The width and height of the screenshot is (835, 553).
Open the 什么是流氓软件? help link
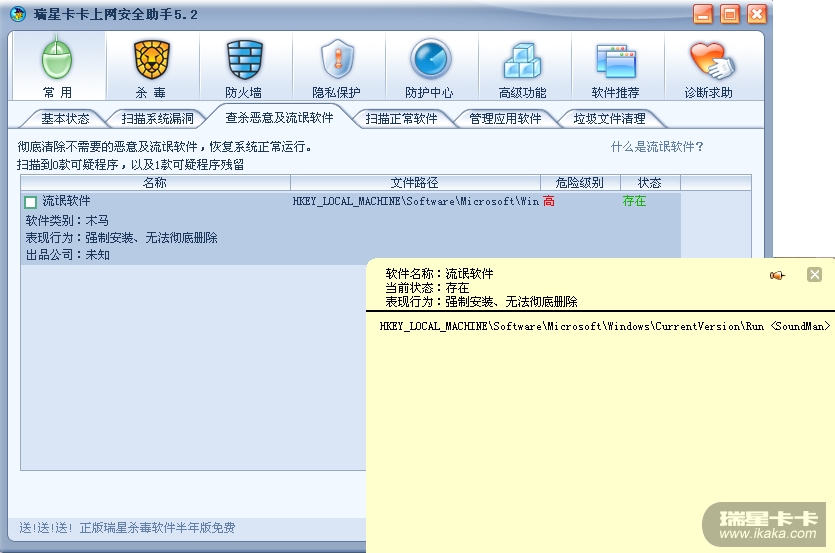[657, 147]
